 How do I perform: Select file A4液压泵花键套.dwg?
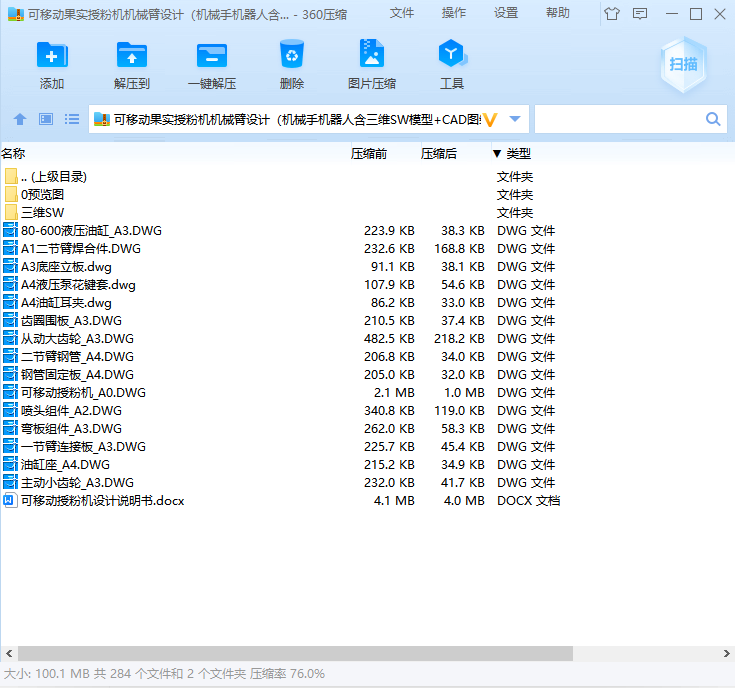[78, 284]
